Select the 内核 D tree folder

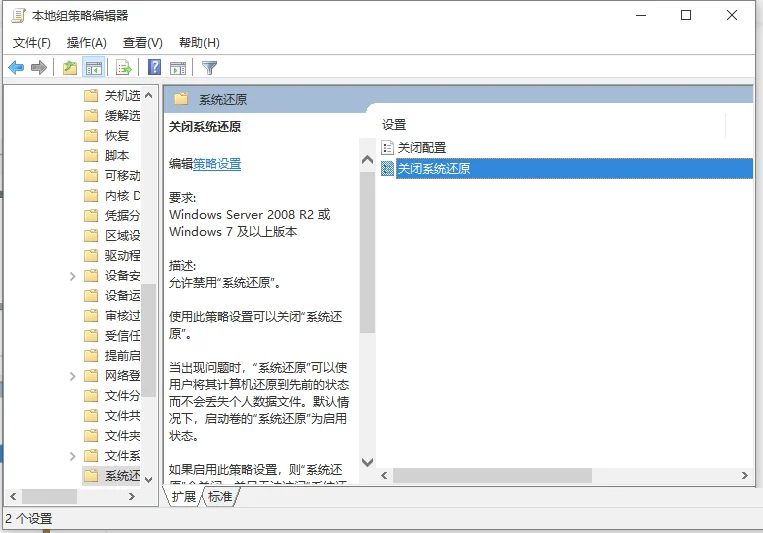click(x=111, y=196)
